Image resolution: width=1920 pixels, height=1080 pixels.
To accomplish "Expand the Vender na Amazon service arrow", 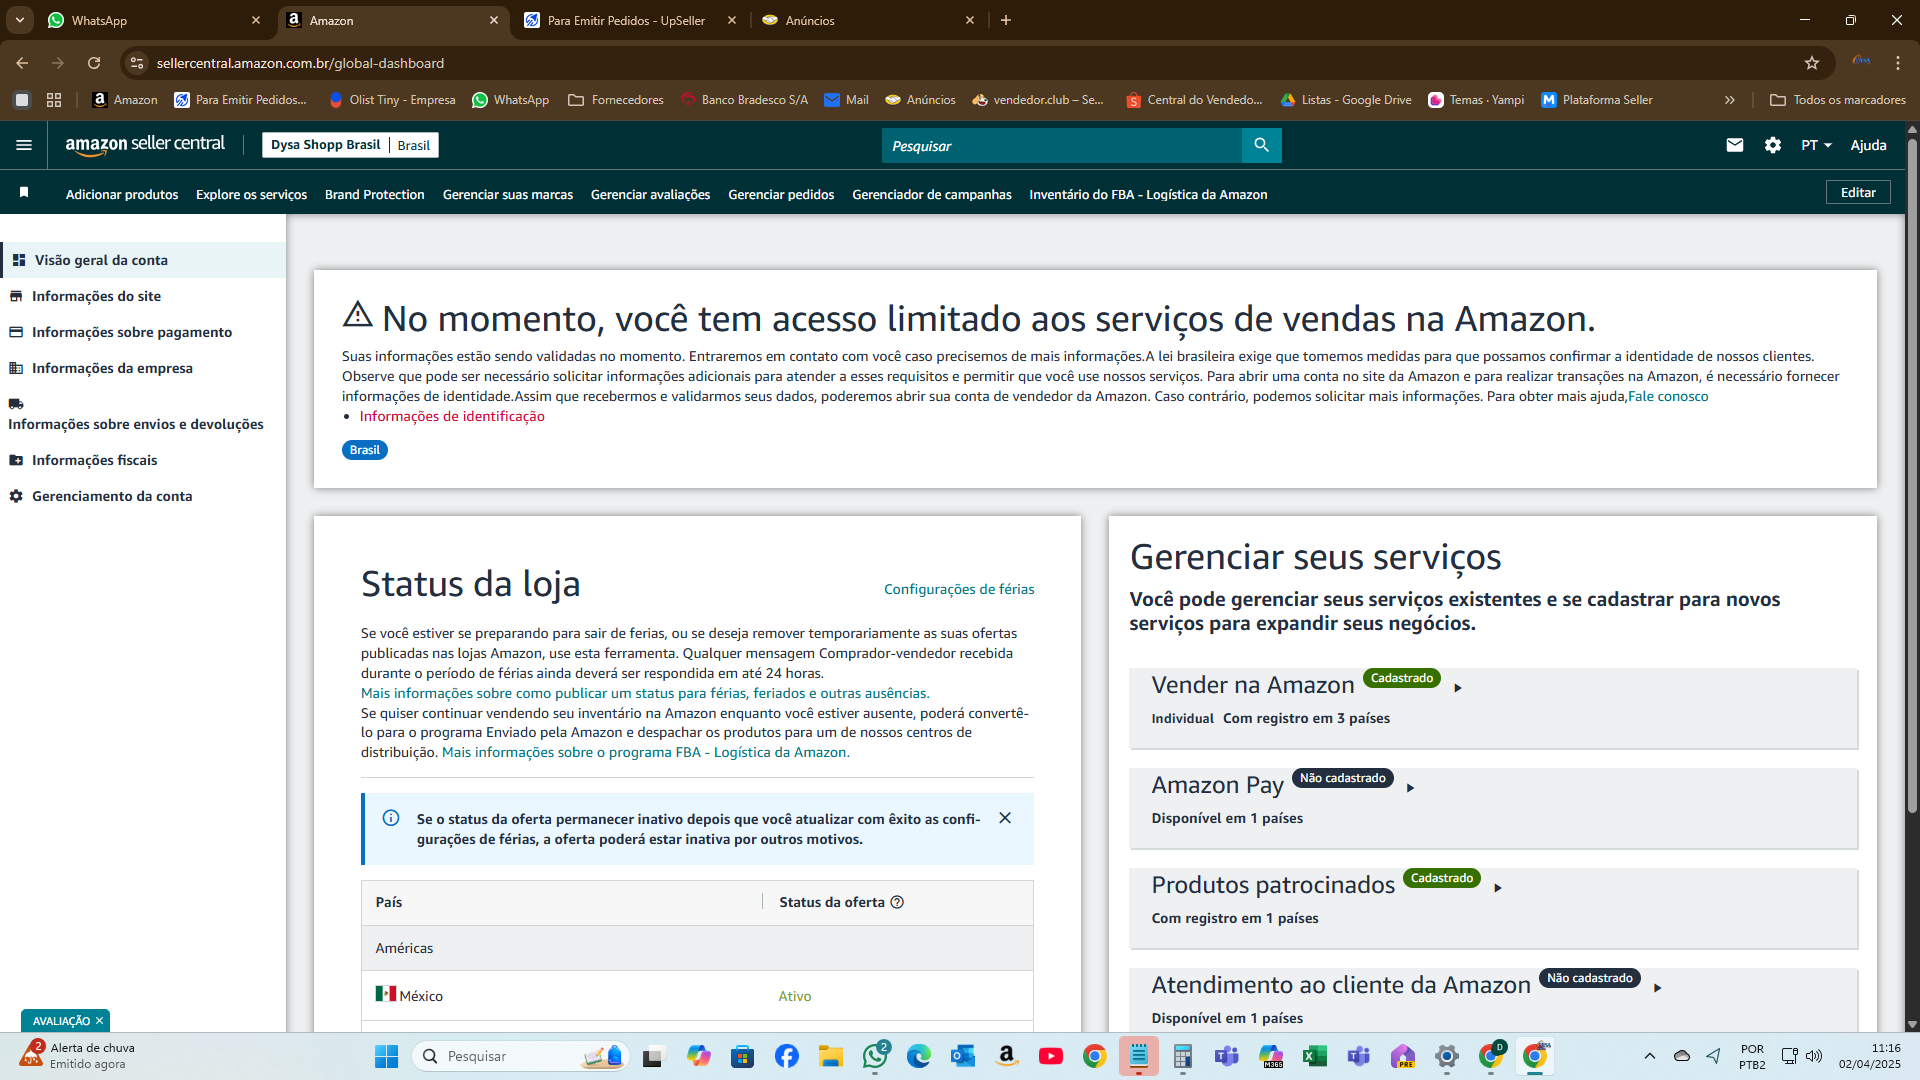I will pyautogui.click(x=1458, y=688).
